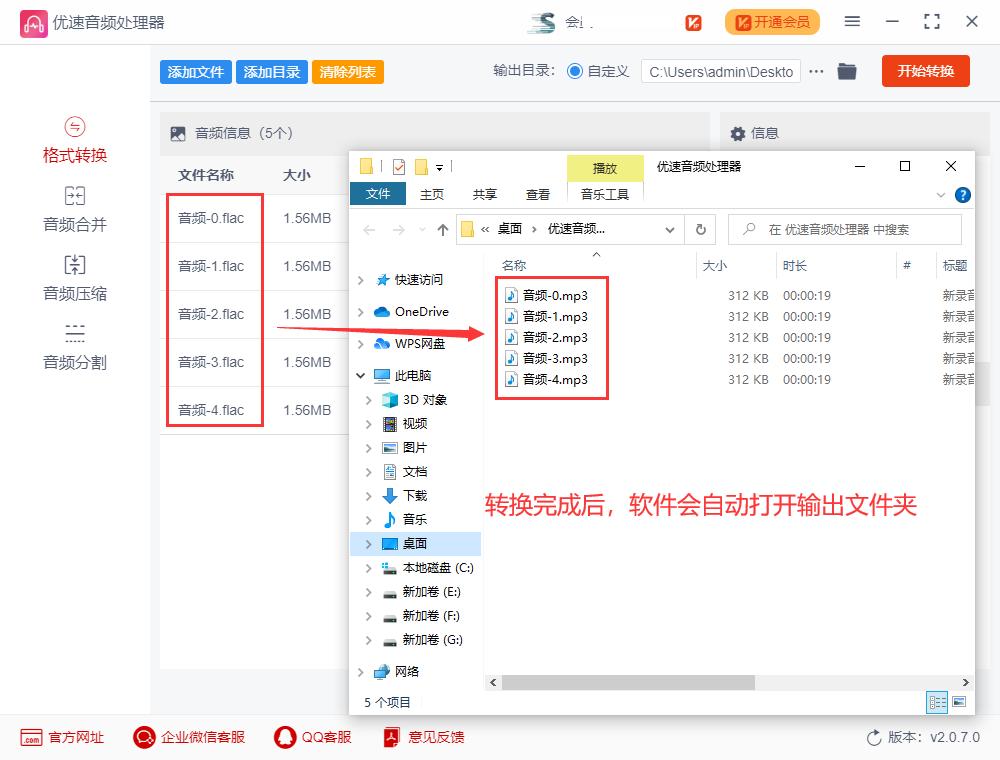The image size is (1000, 760).
Task: Switch Explorer to thumbnail view via bottom-right toggle
Action: [957, 702]
